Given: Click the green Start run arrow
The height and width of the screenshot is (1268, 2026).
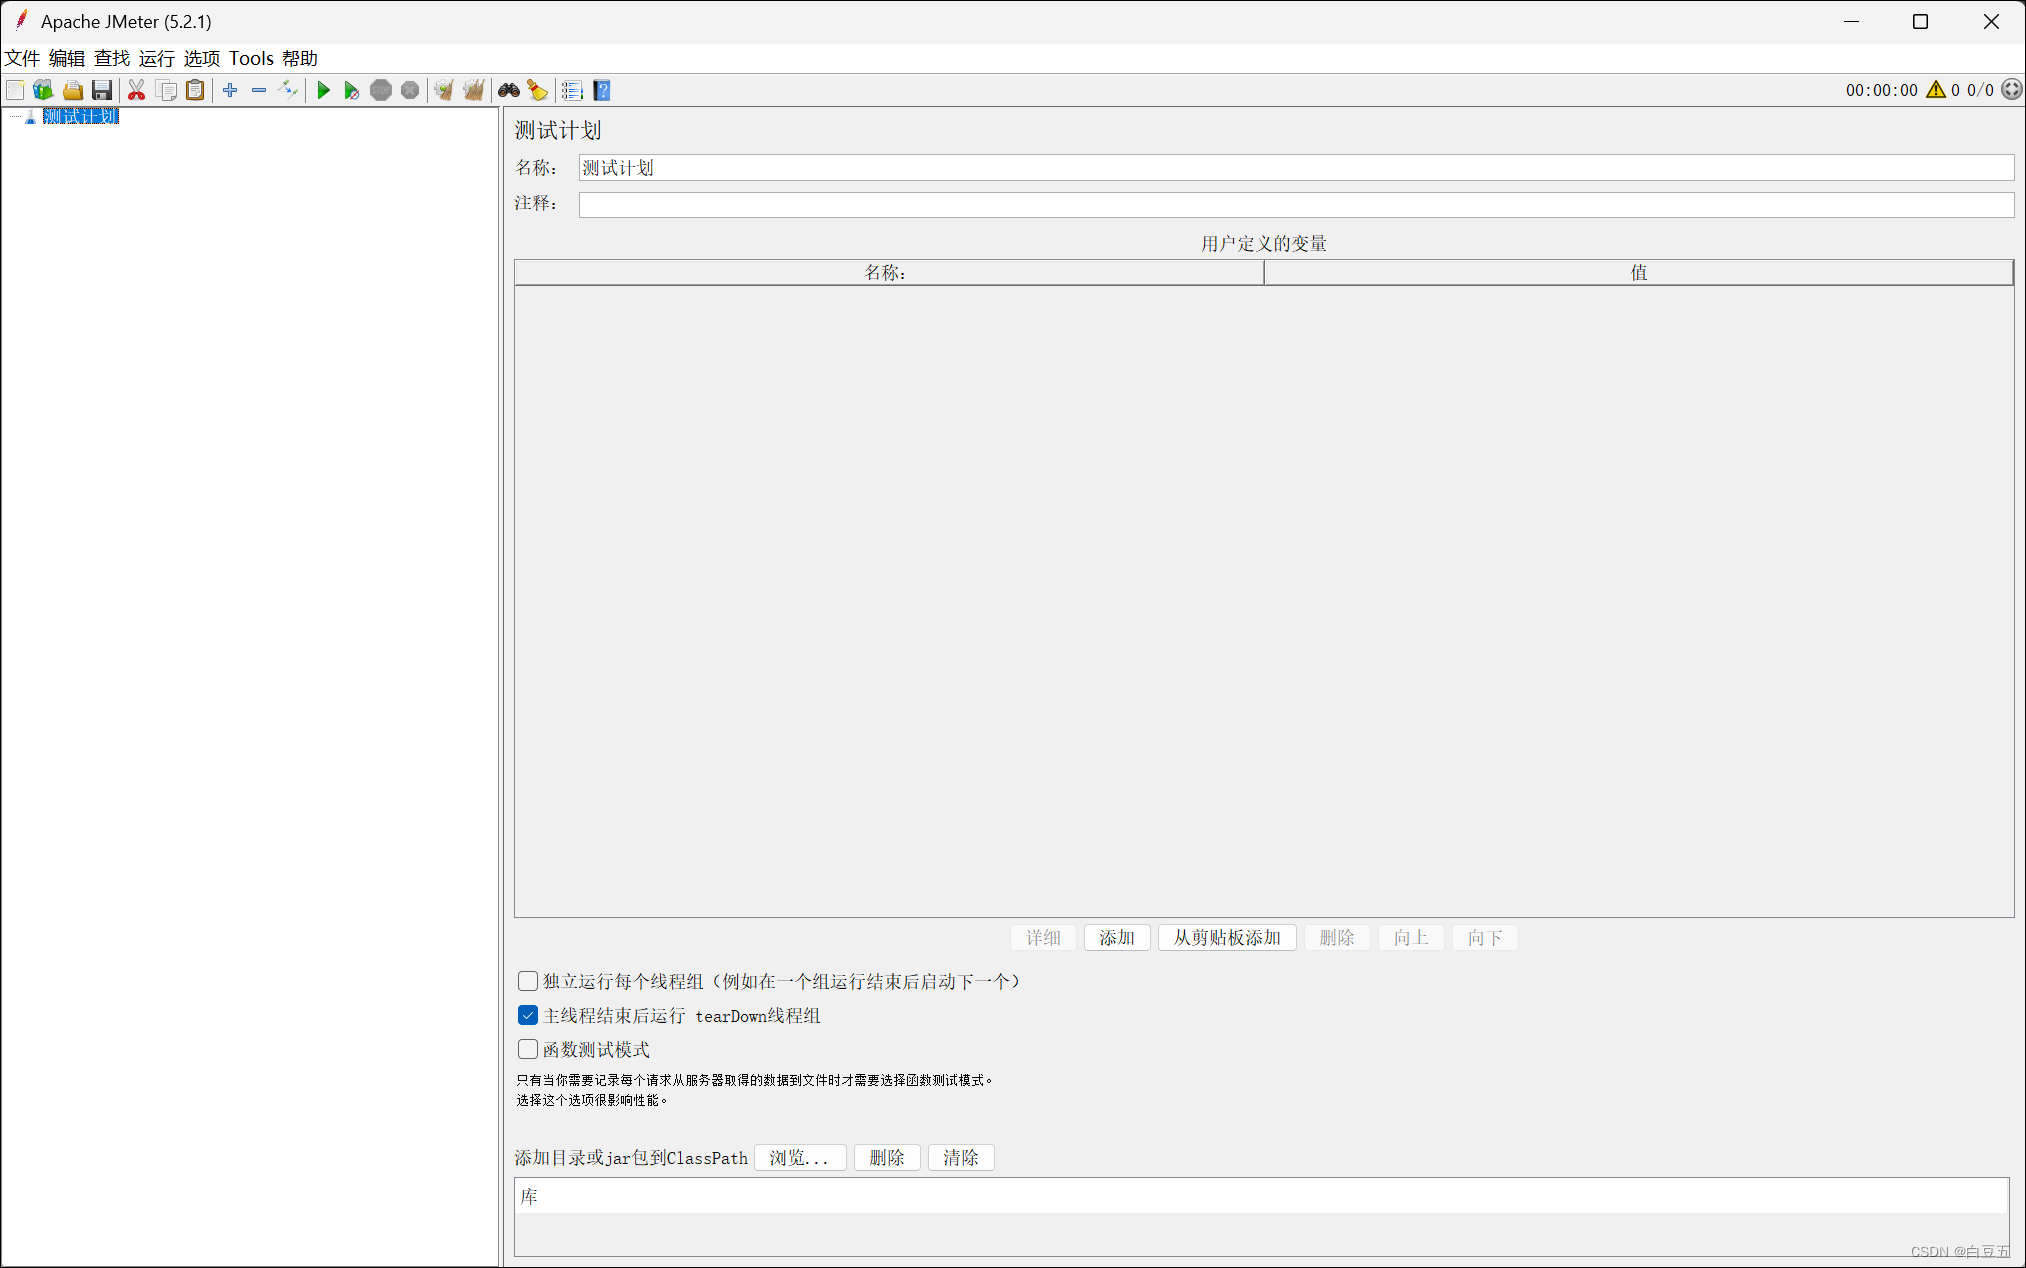Looking at the screenshot, I should pyautogui.click(x=323, y=91).
